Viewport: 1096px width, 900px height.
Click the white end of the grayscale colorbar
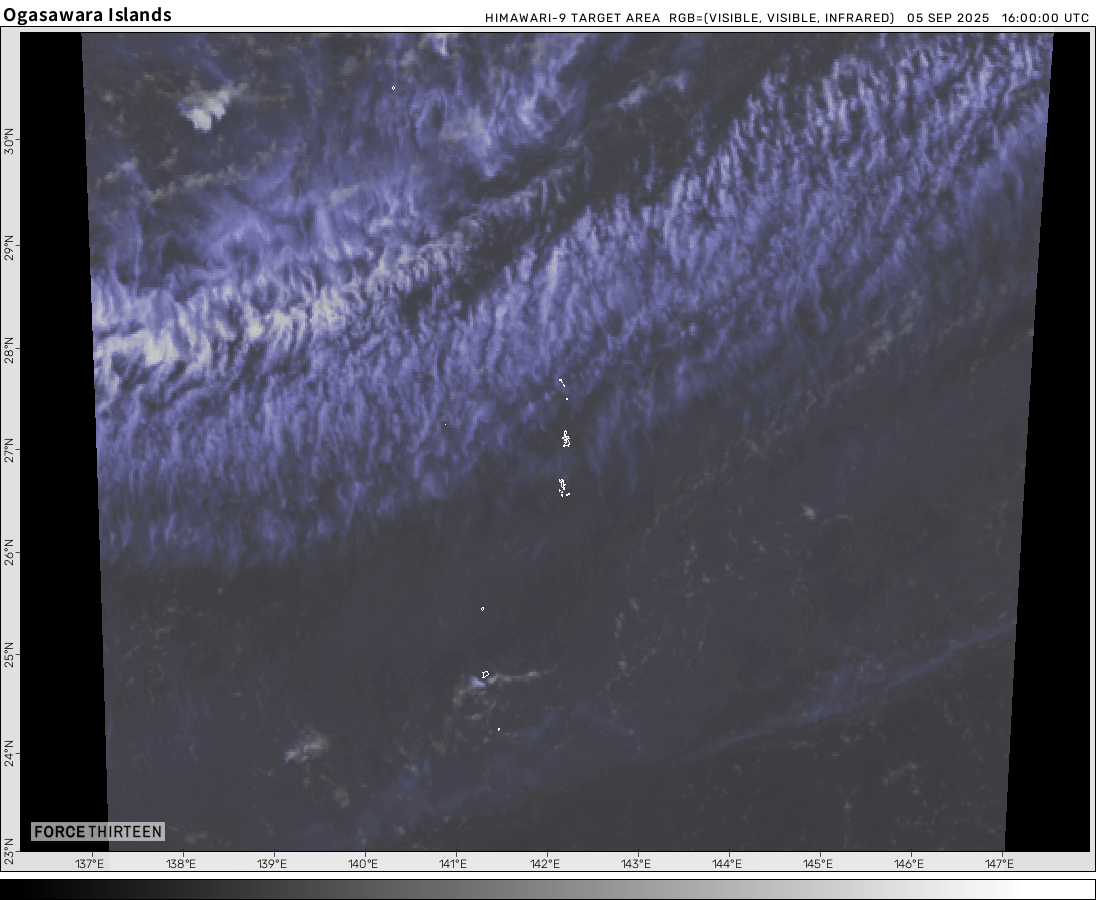[1080, 889]
